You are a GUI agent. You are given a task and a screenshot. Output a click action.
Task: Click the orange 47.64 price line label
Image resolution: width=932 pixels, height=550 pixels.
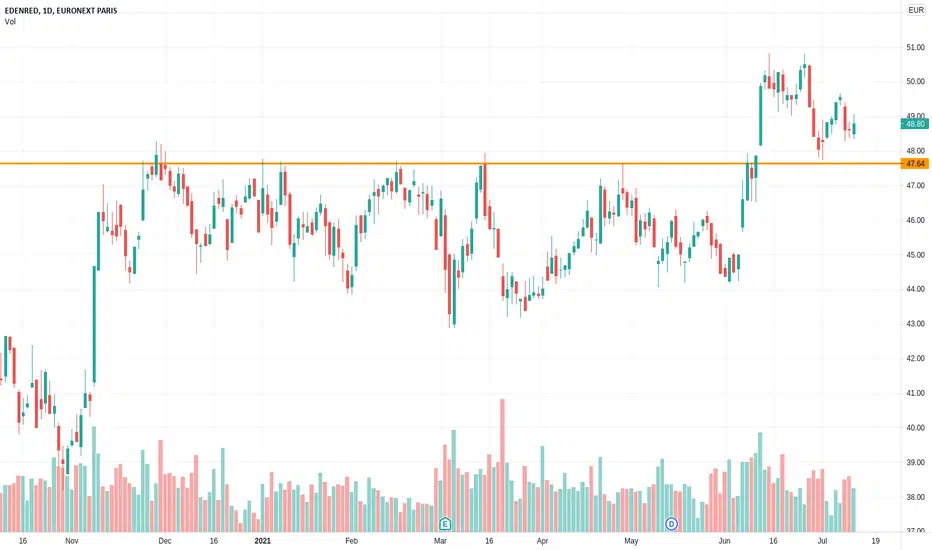(x=915, y=164)
